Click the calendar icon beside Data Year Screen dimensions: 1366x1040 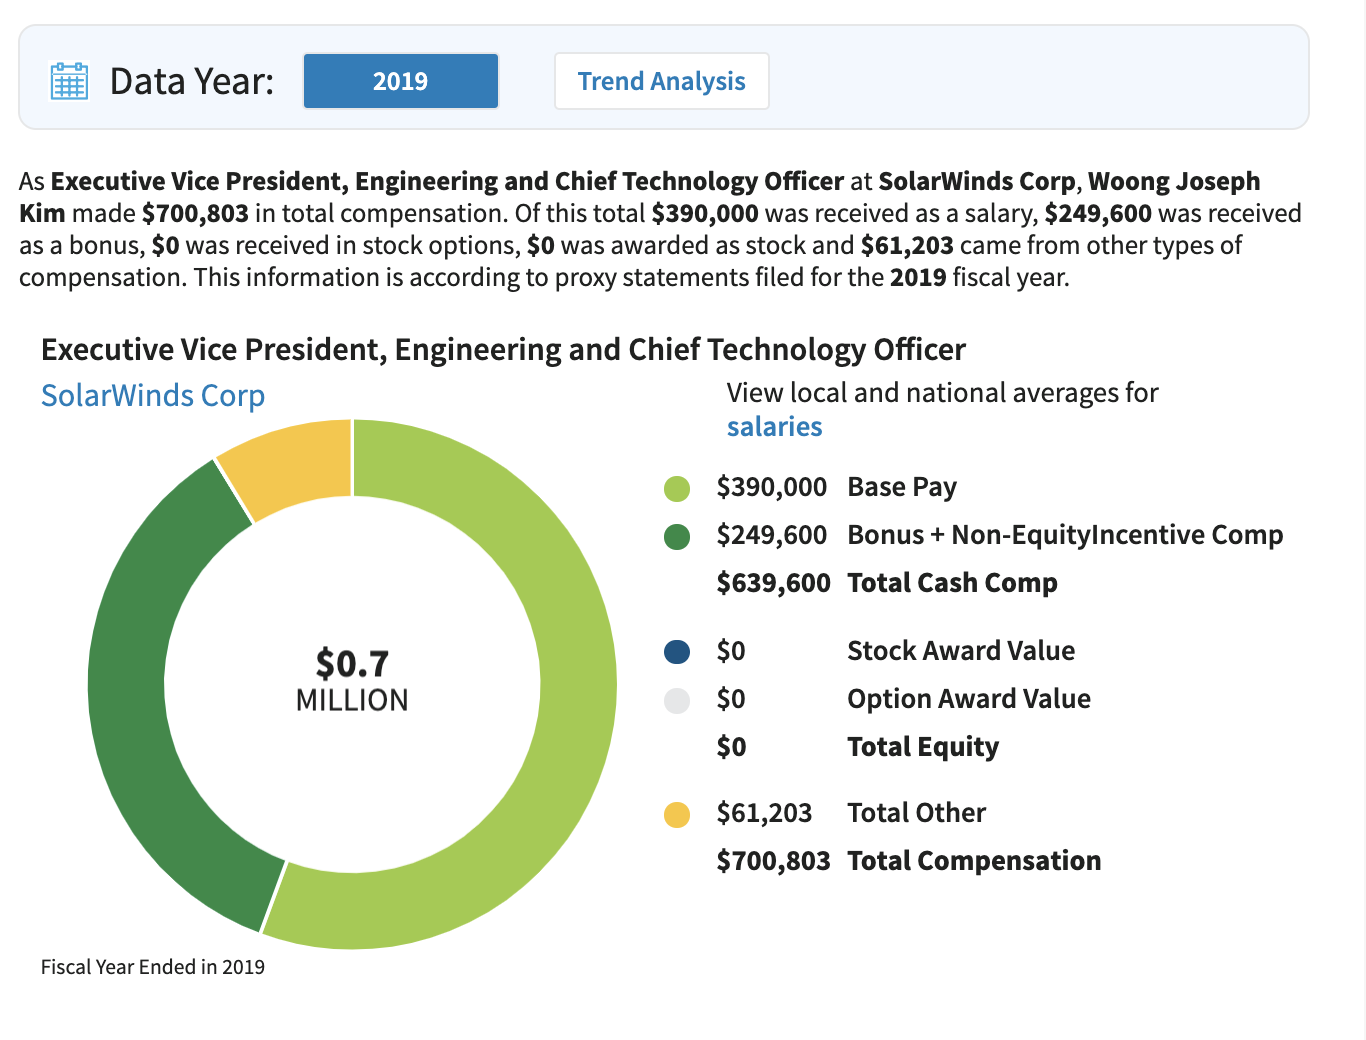[x=69, y=81]
